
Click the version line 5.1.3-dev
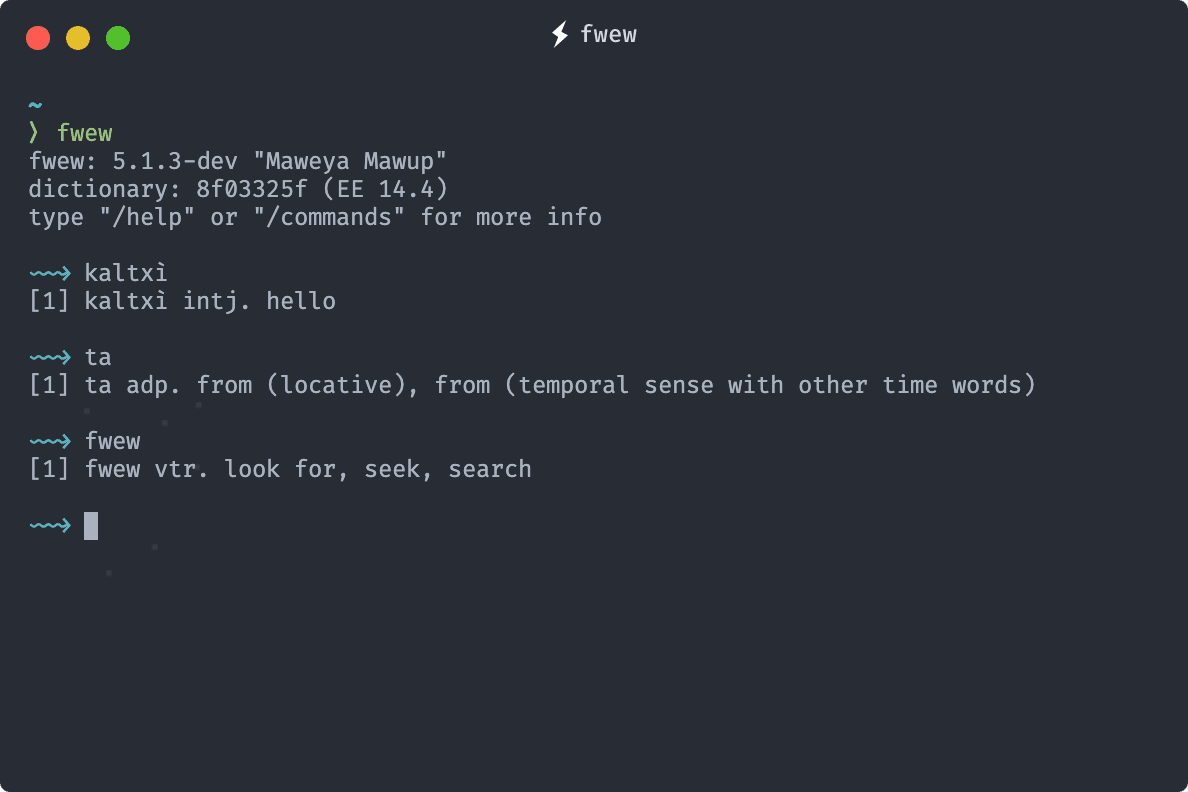click(x=237, y=161)
